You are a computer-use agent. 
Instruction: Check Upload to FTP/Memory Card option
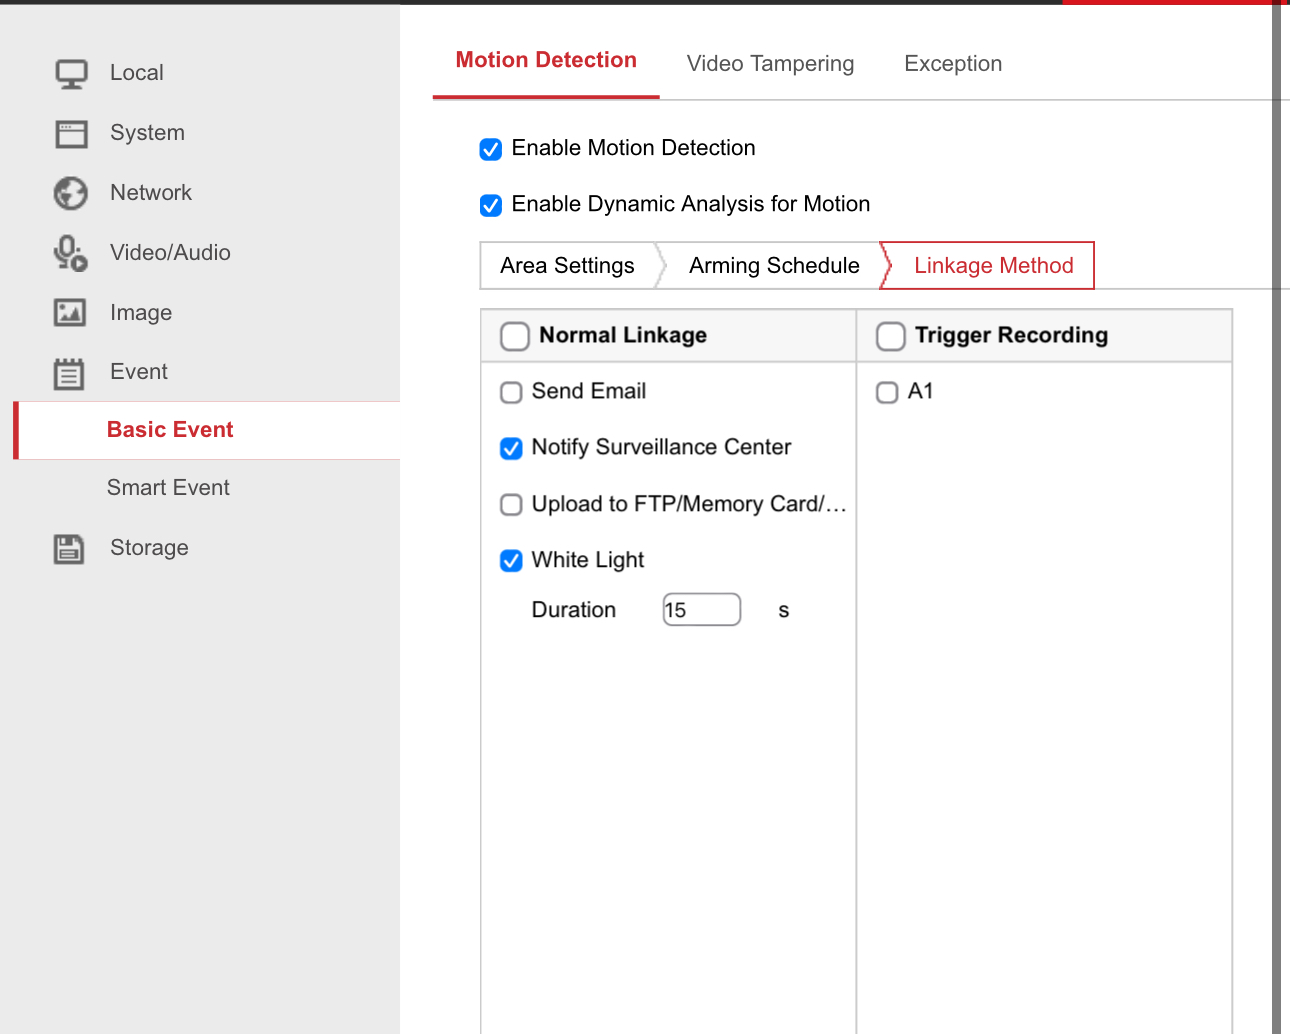(511, 505)
